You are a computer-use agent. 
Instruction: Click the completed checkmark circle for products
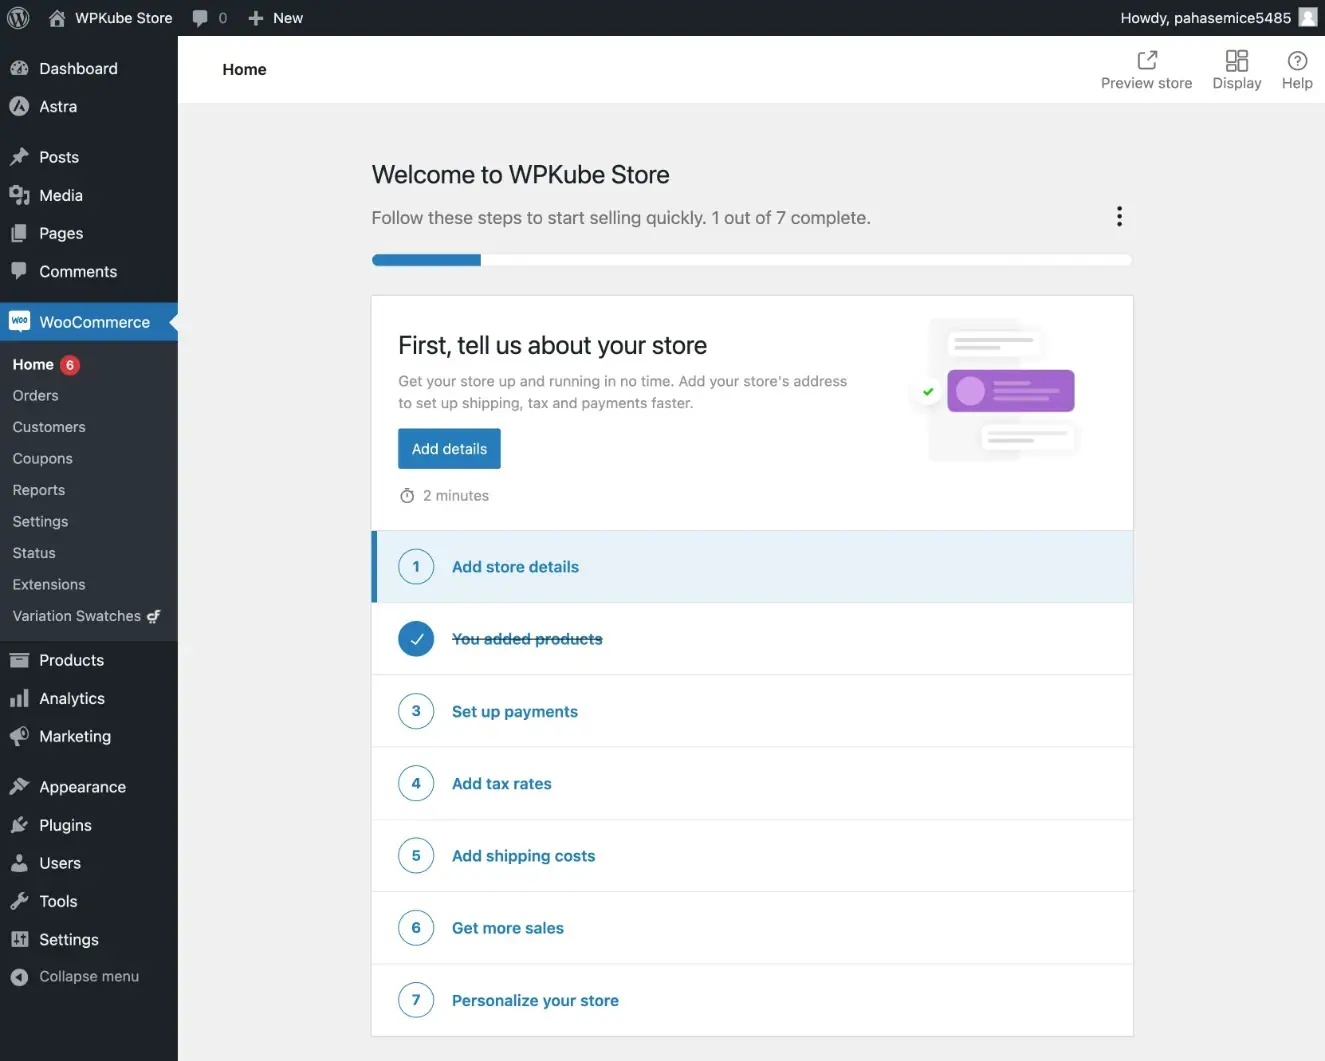(416, 639)
